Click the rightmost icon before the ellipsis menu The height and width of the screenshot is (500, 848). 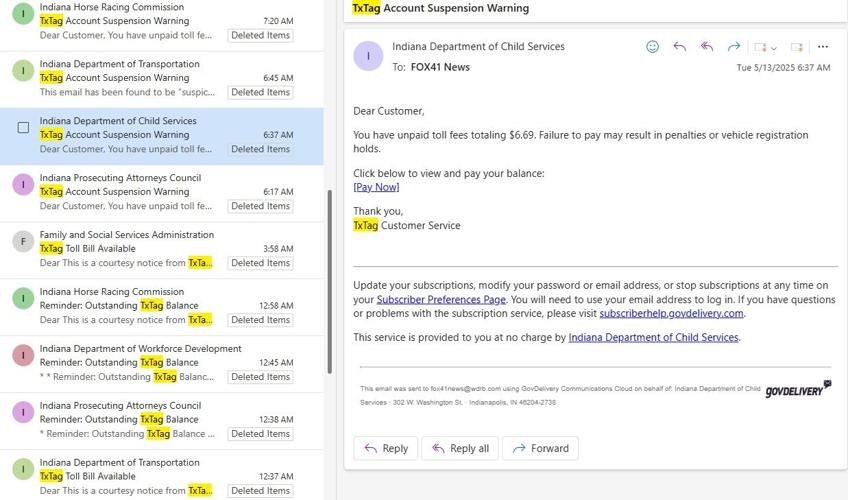(796, 48)
